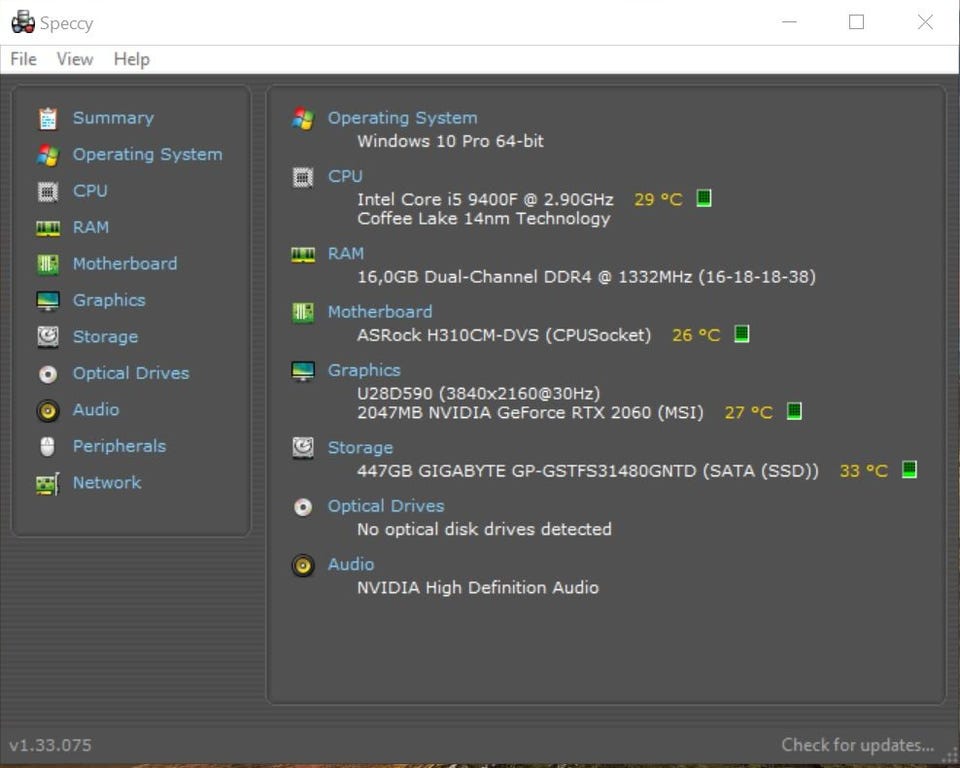Open Motherboard details from sidebar
This screenshot has width=960, height=768.
(x=125, y=264)
